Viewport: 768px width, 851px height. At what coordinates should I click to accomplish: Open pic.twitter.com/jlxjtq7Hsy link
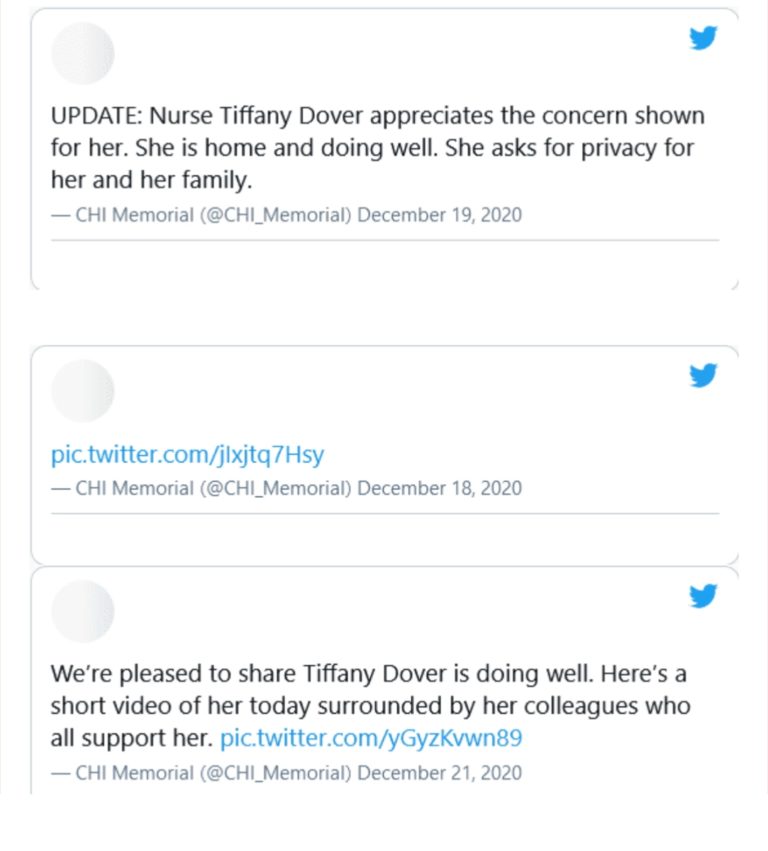(x=187, y=455)
